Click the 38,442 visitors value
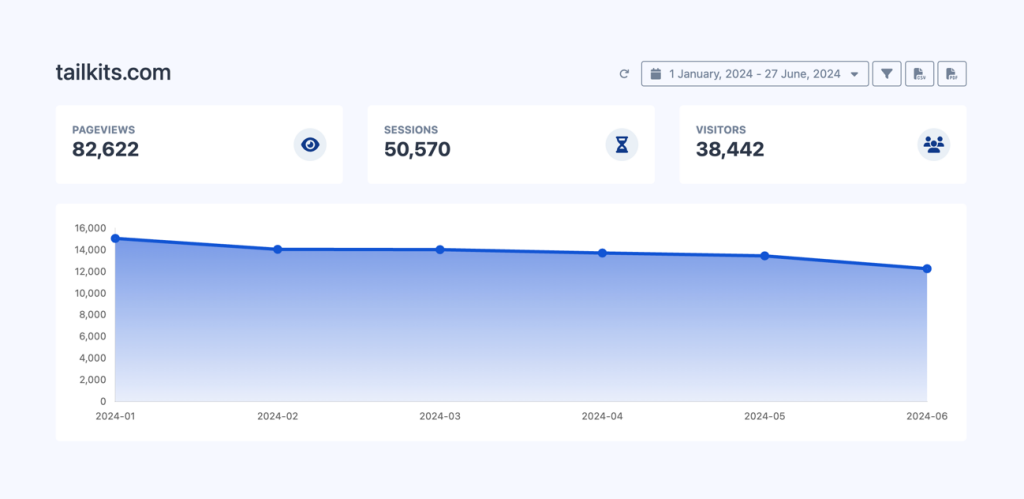This screenshot has height=499, width=1024. 730,150
